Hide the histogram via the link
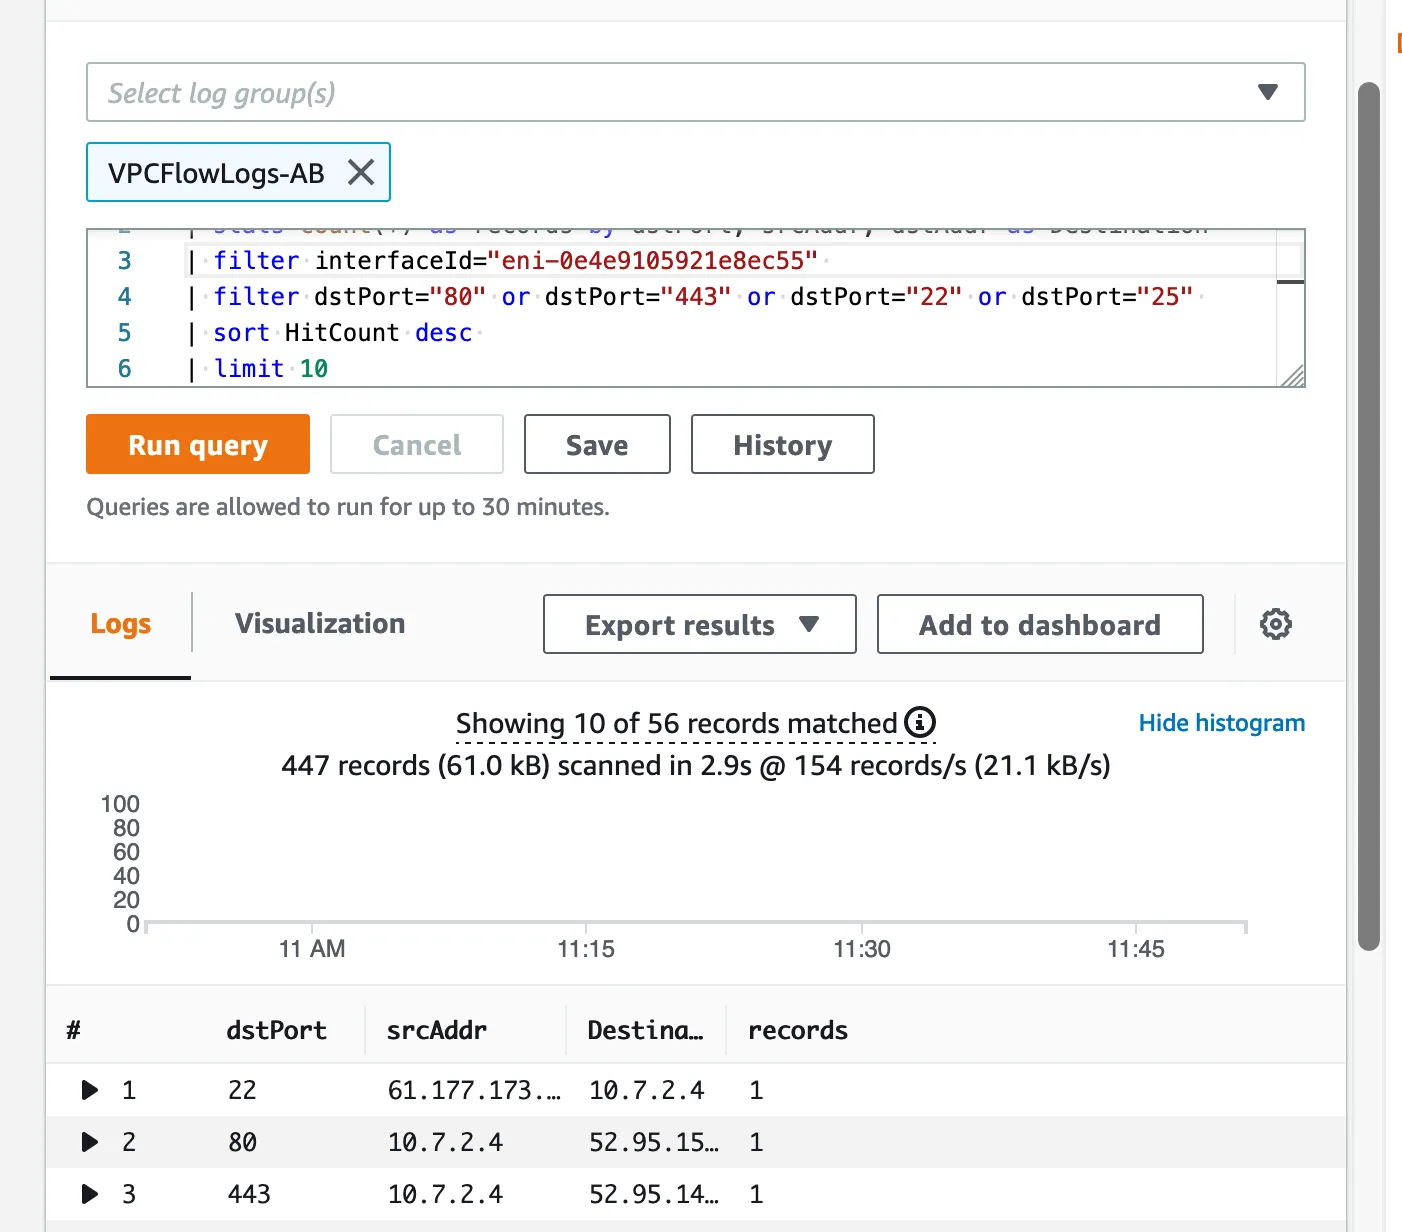Screen dimensions: 1402x1232 (1221, 723)
